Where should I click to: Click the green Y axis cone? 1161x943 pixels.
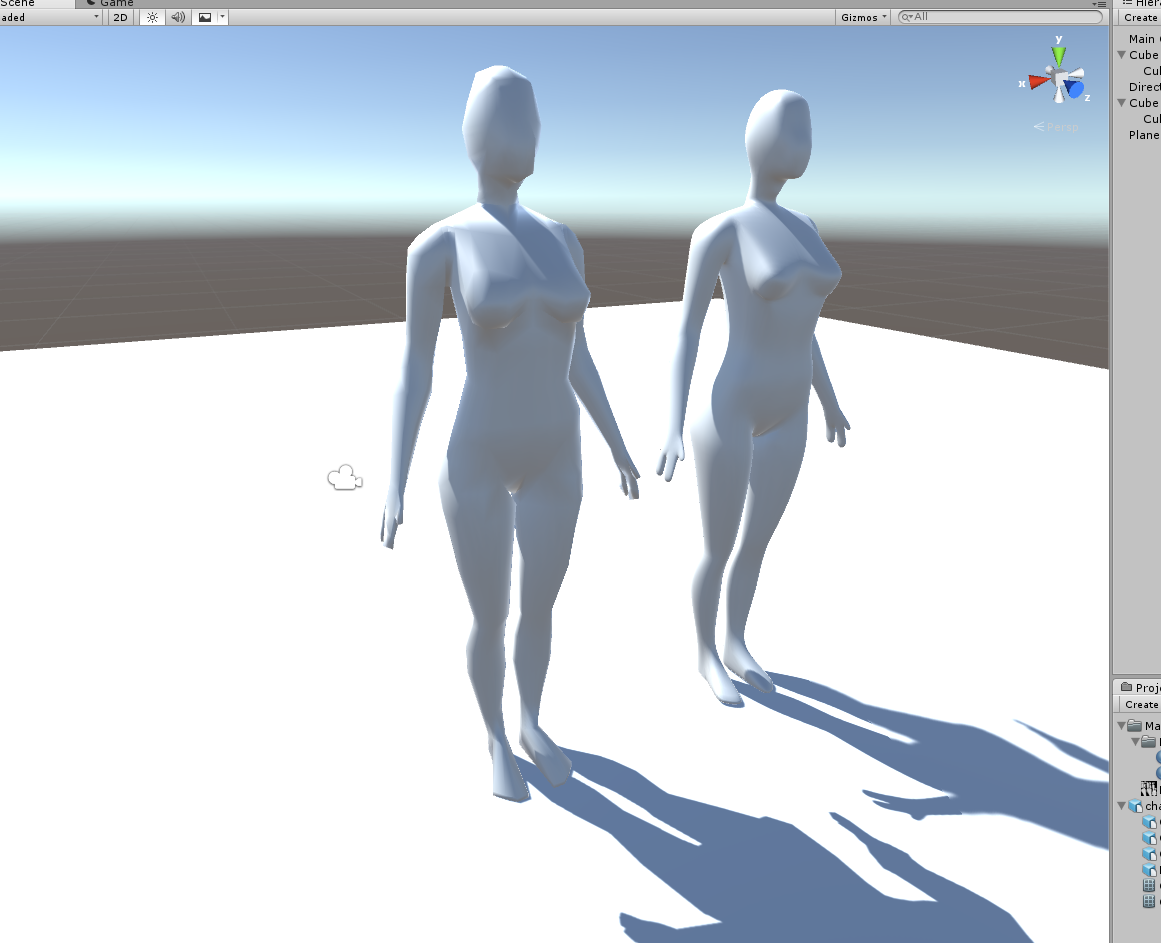click(1059, 56)
